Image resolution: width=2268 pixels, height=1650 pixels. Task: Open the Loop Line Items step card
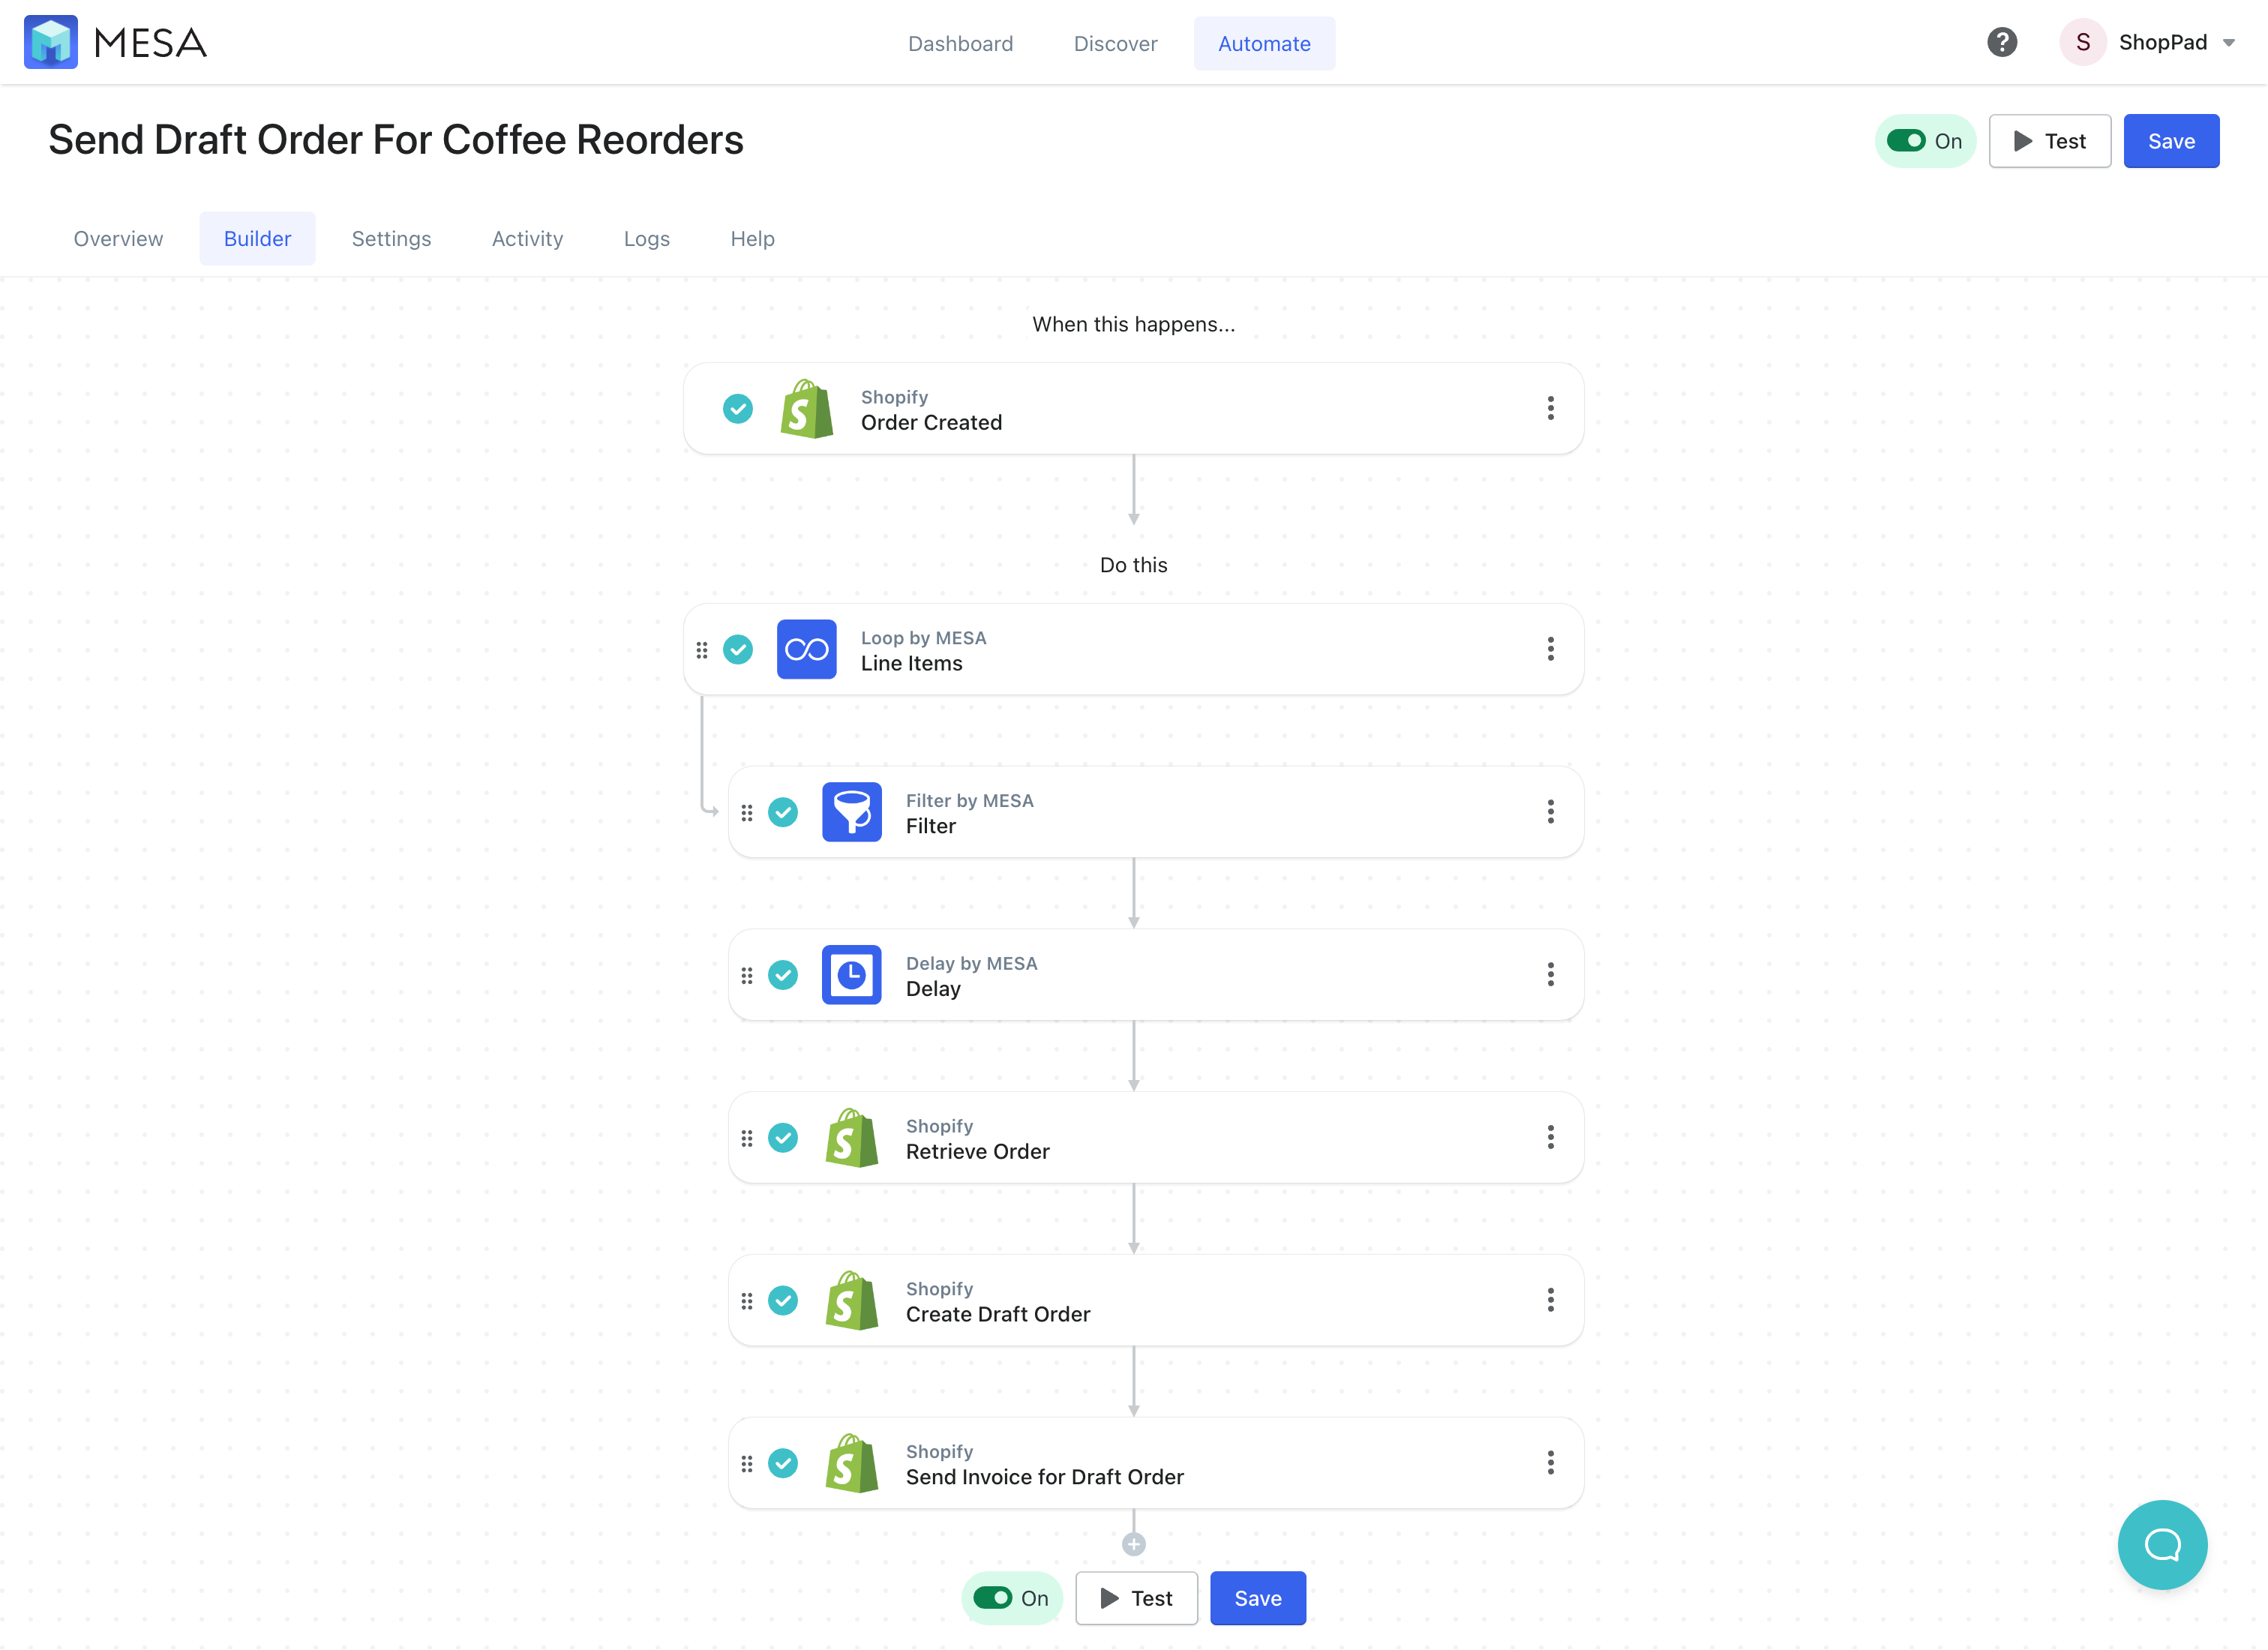(x=1133, y=649)
